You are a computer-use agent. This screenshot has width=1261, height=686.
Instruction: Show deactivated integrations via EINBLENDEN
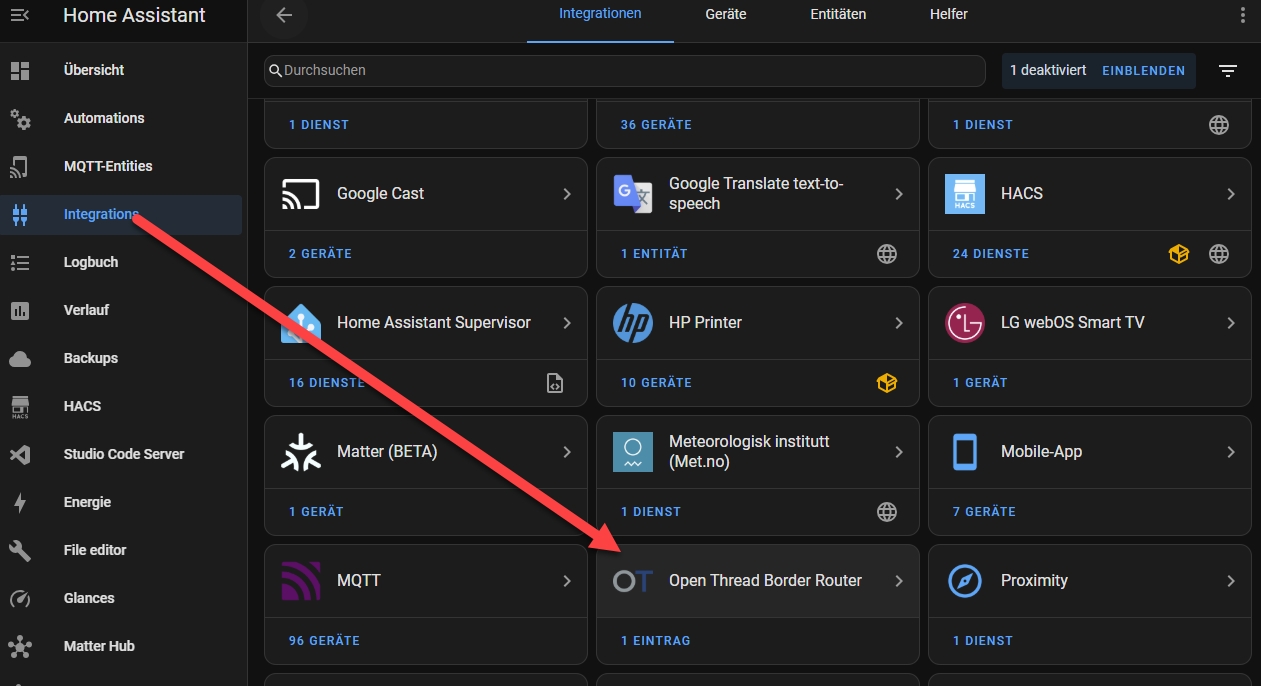[1143, 71]
